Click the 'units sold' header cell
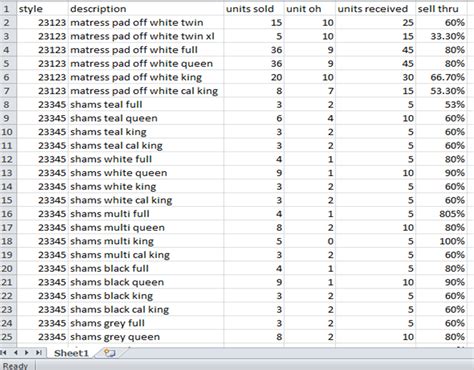 [254, 9]
